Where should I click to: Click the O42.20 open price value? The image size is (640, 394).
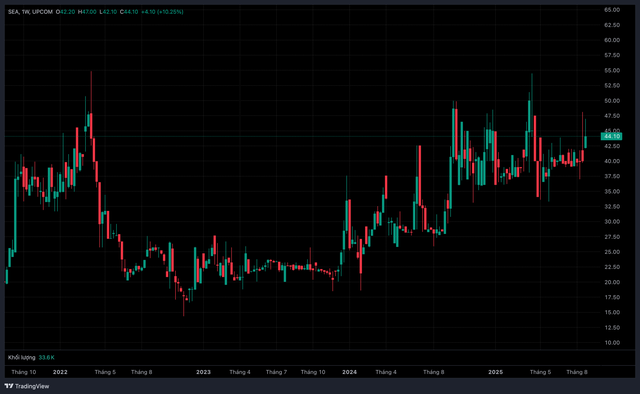pyautogui.click(x=65, y=12)
